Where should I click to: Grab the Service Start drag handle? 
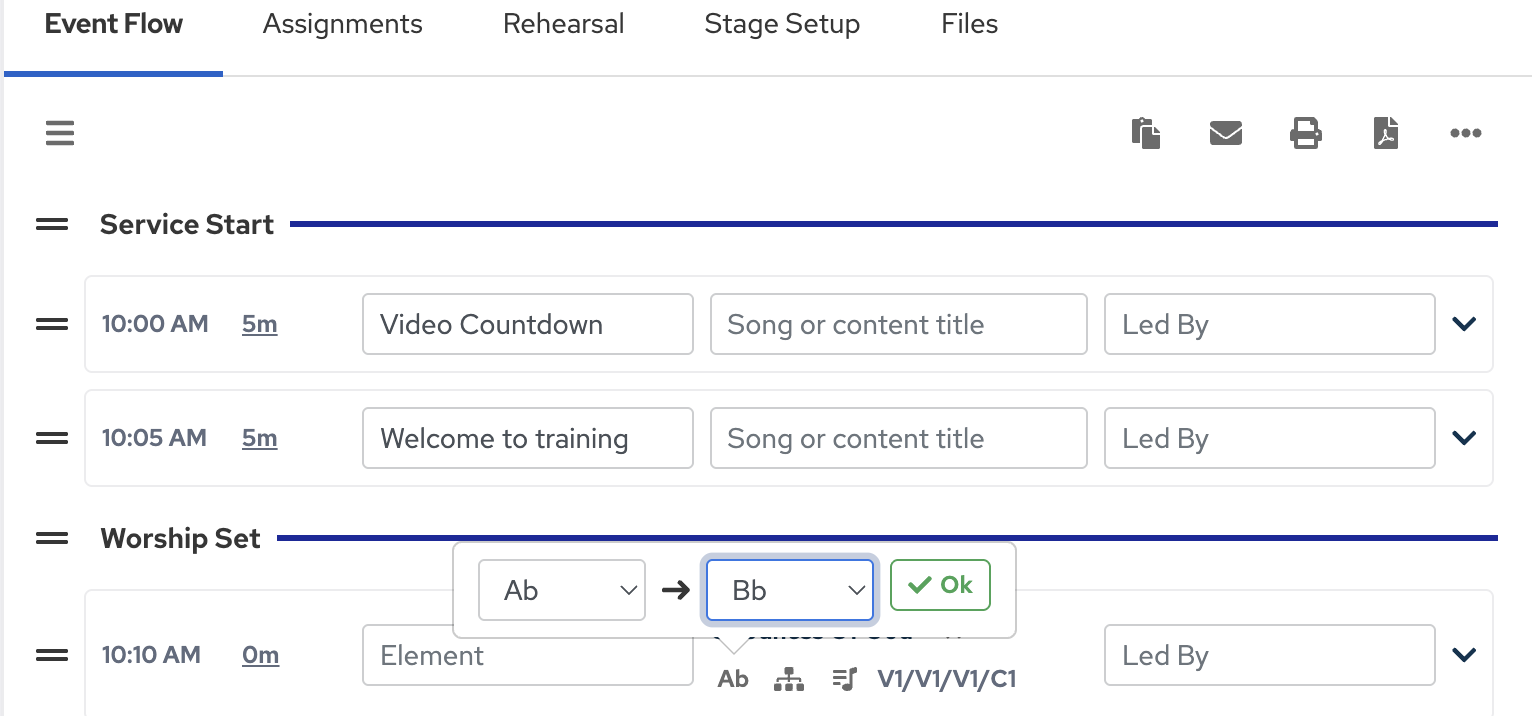coord(52,225)
